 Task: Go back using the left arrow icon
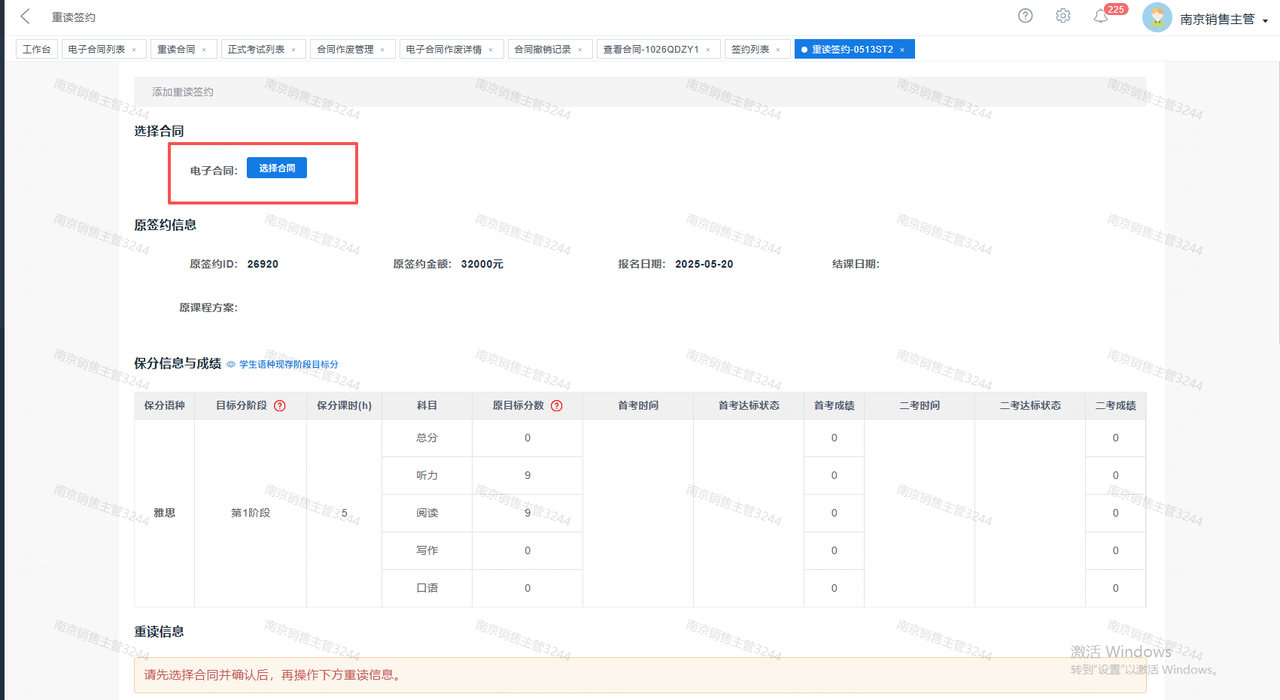click(x=25, y=17)
